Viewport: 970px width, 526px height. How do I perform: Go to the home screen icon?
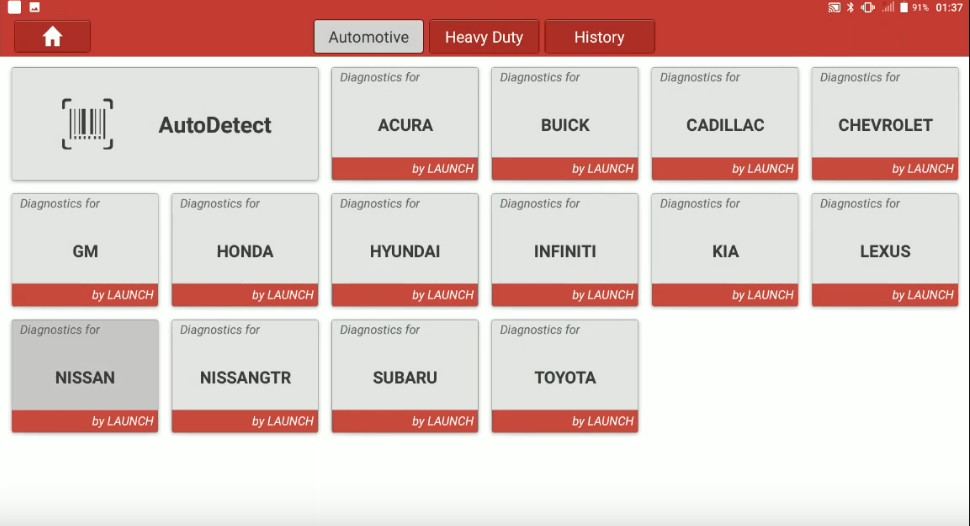point(53,37)
